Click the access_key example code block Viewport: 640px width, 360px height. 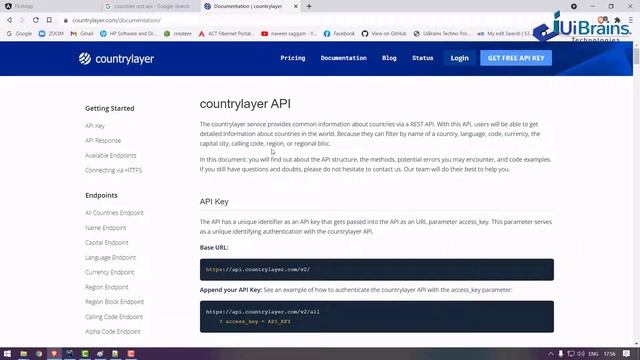tap(377, 317)
